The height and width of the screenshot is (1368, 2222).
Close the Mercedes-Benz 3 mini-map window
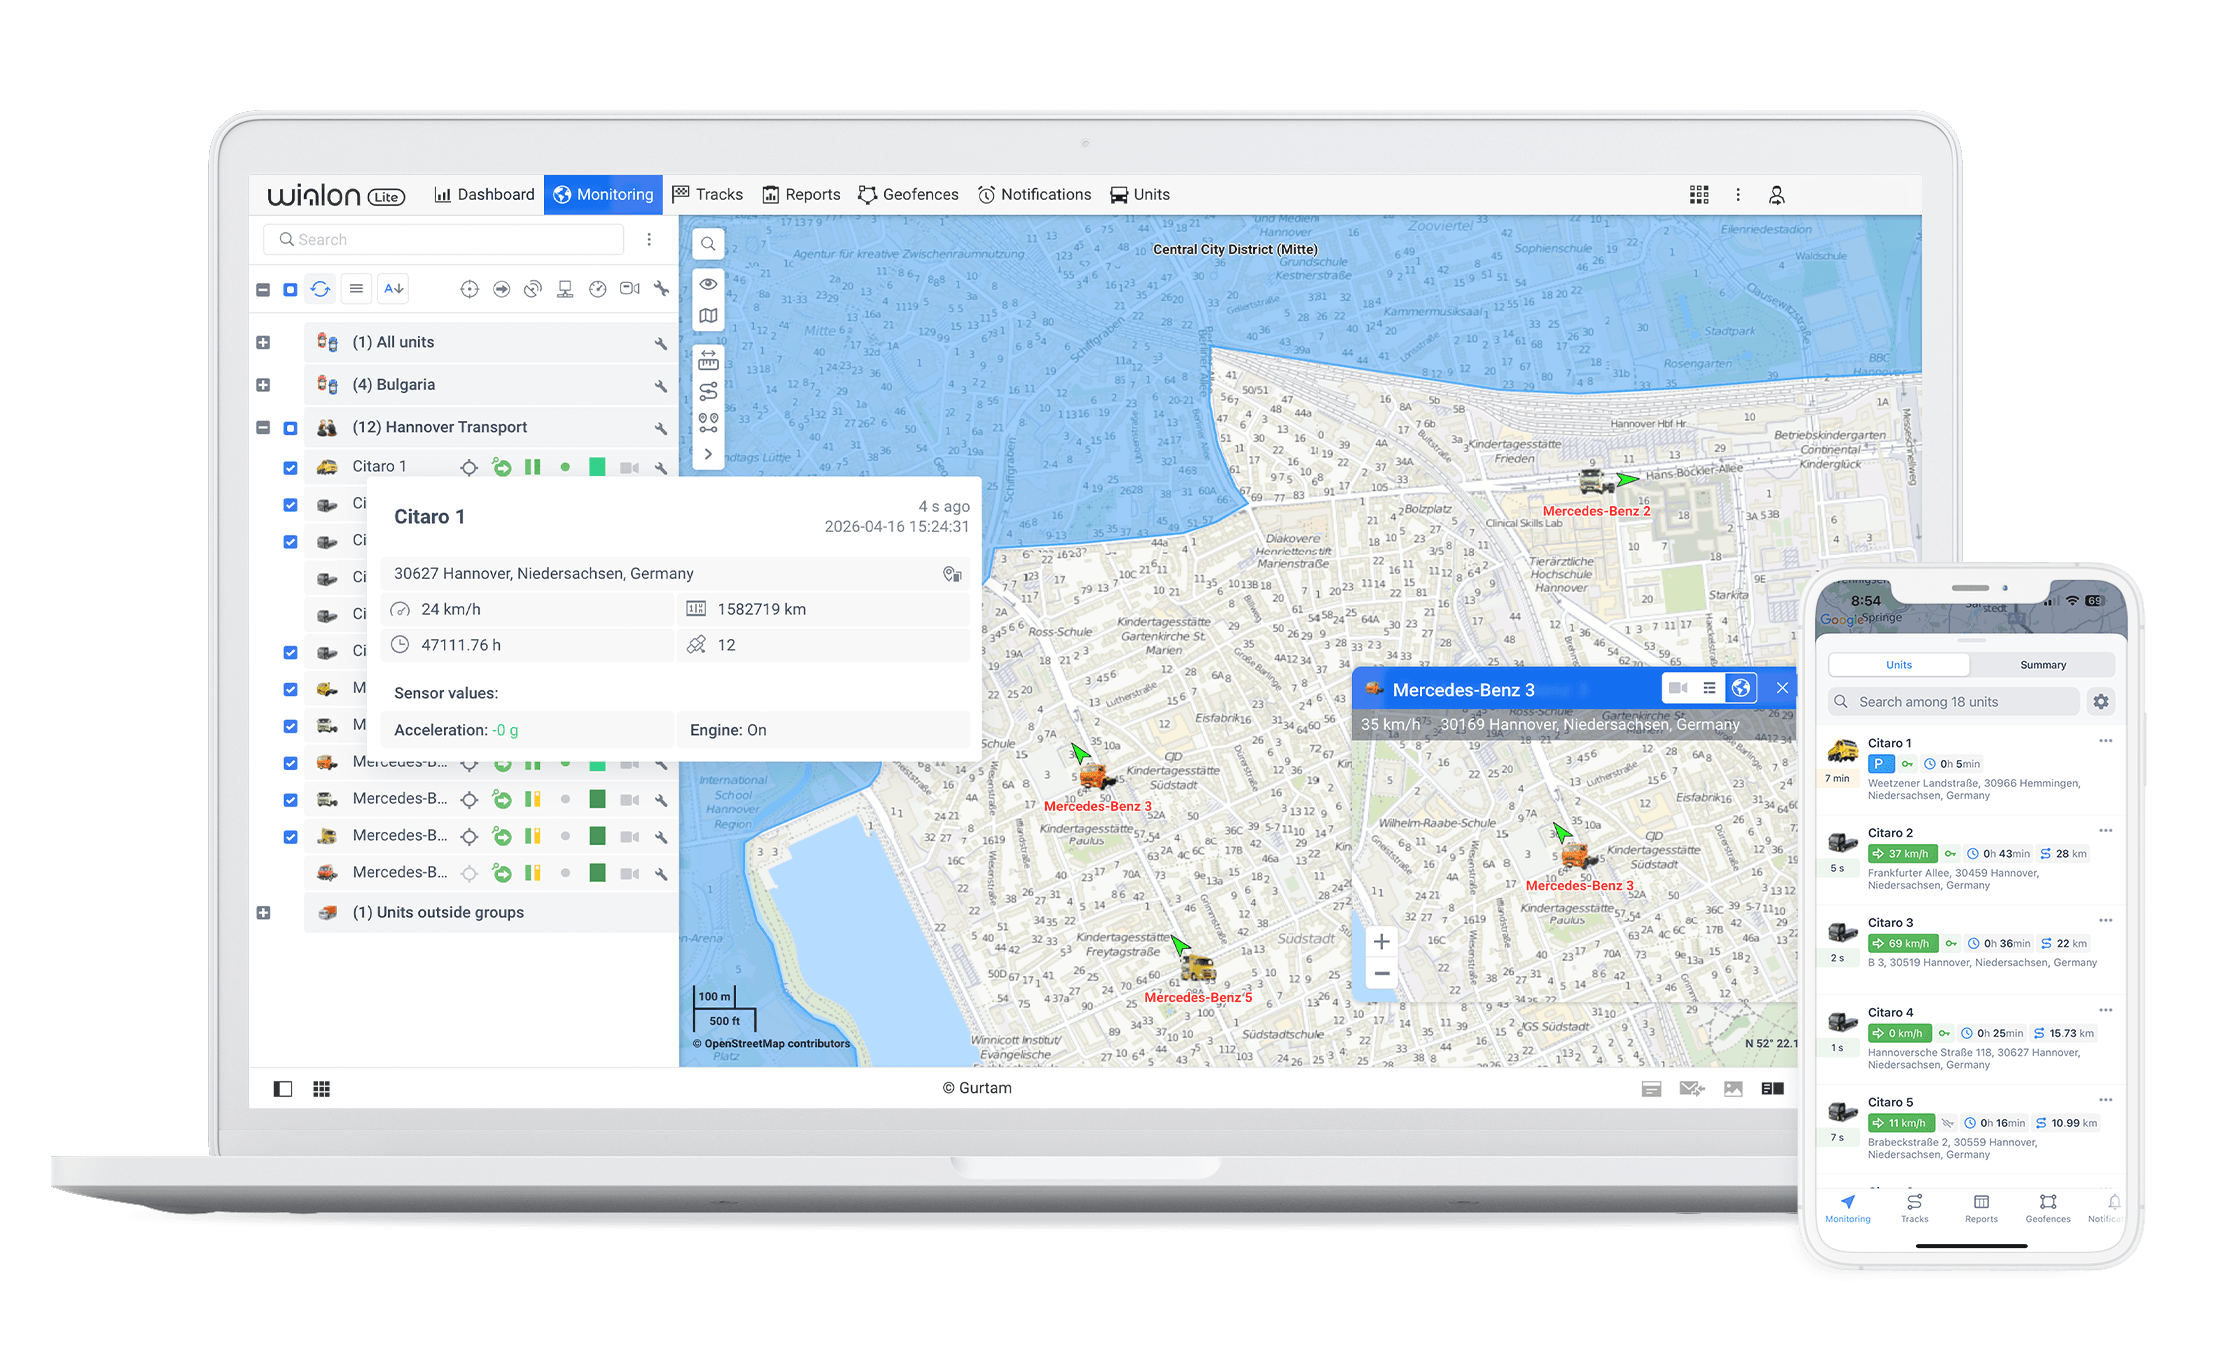(x=1782, y=688)
